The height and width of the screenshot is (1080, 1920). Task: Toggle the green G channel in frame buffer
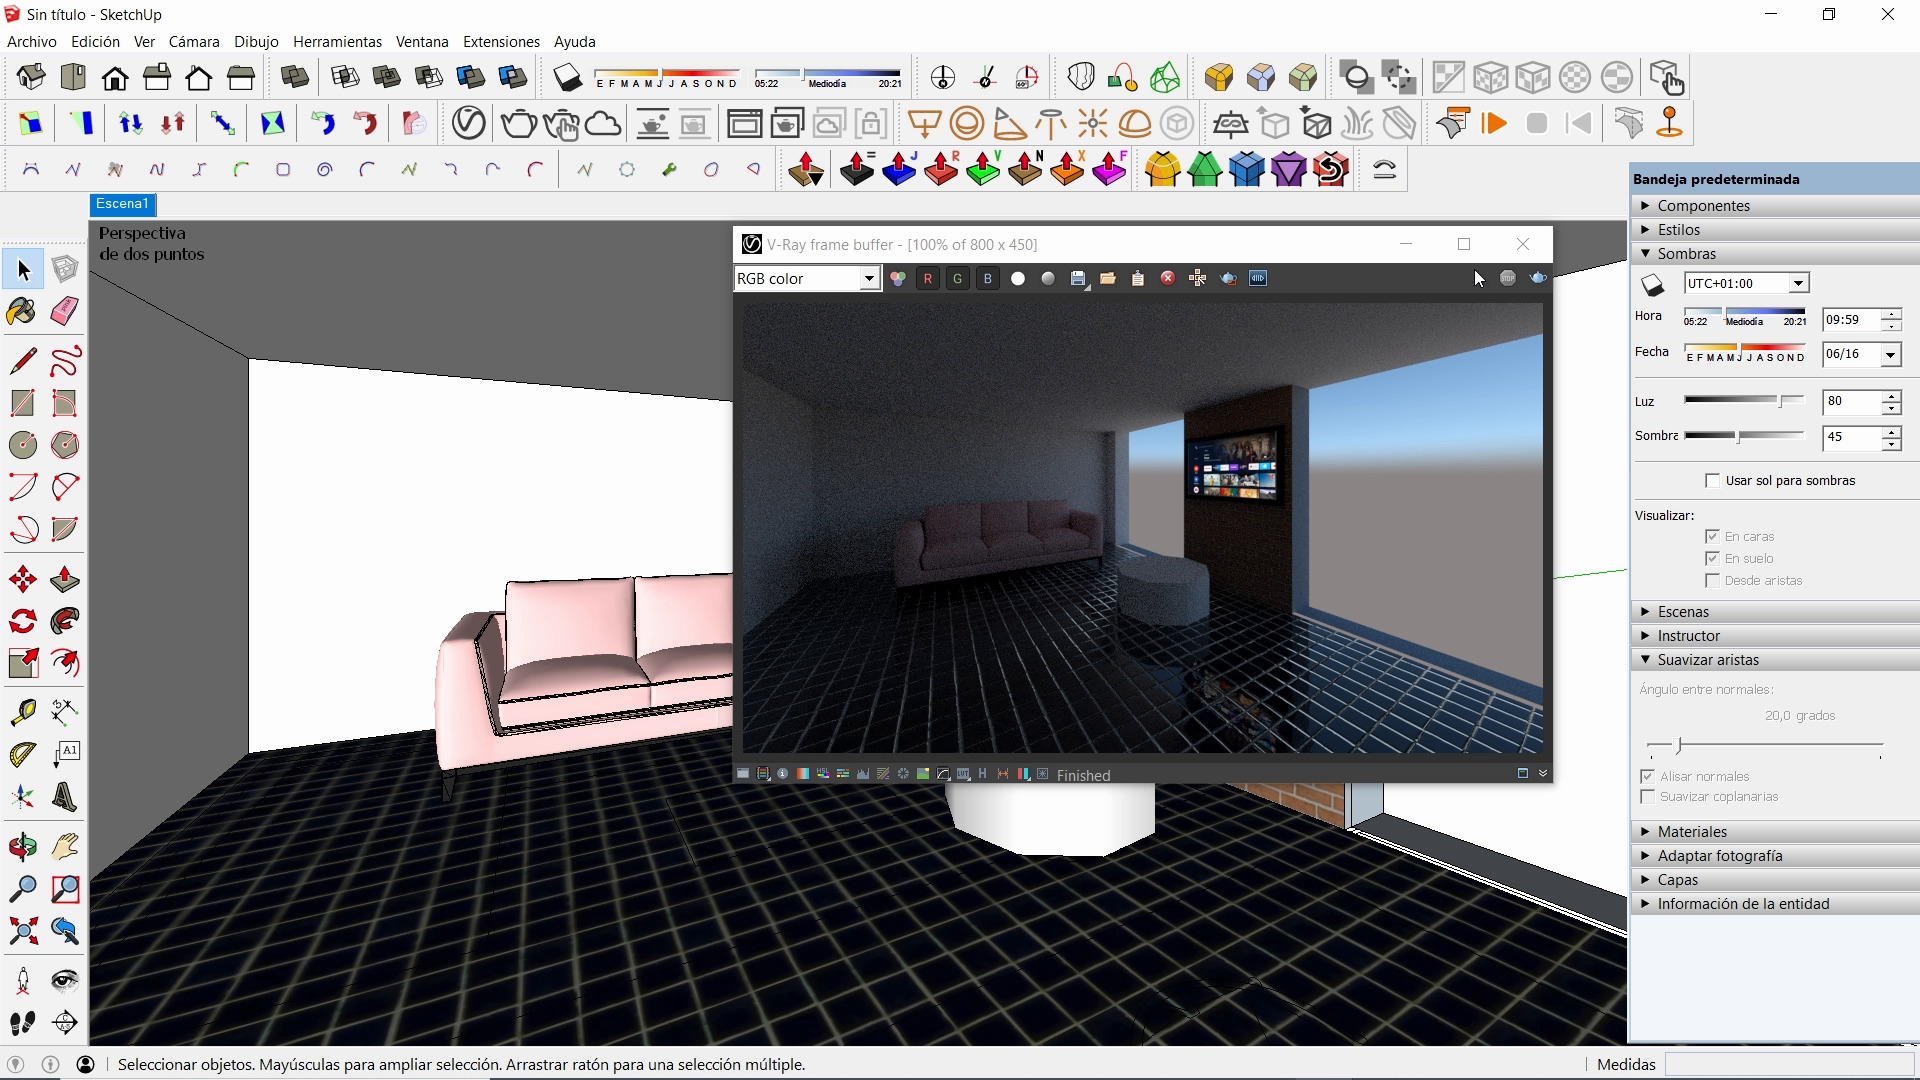tap(958, 279)
